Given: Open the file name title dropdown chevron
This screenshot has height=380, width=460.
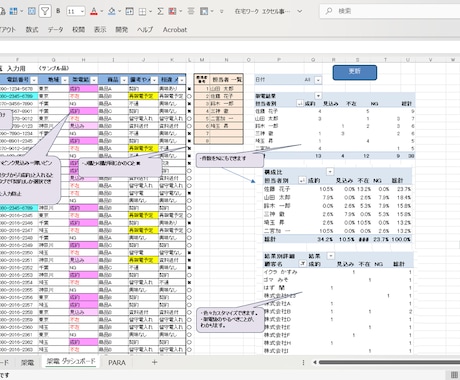Looking at the screenshot, I should click(300, 11).
